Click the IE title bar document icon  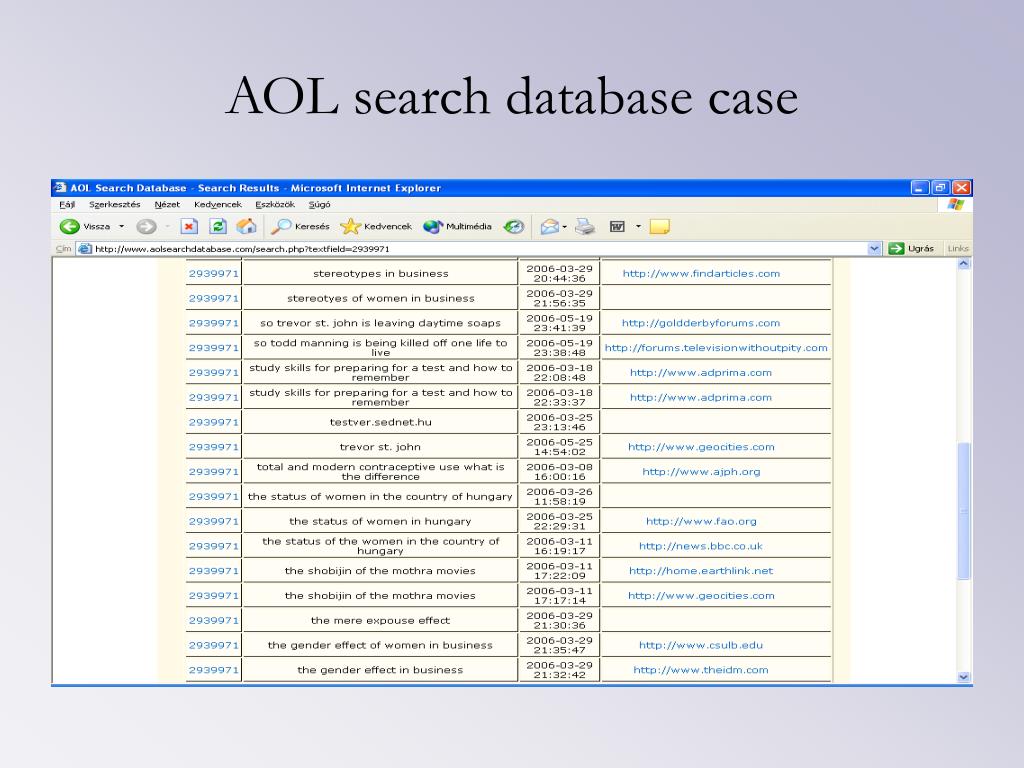coord(60,187)
